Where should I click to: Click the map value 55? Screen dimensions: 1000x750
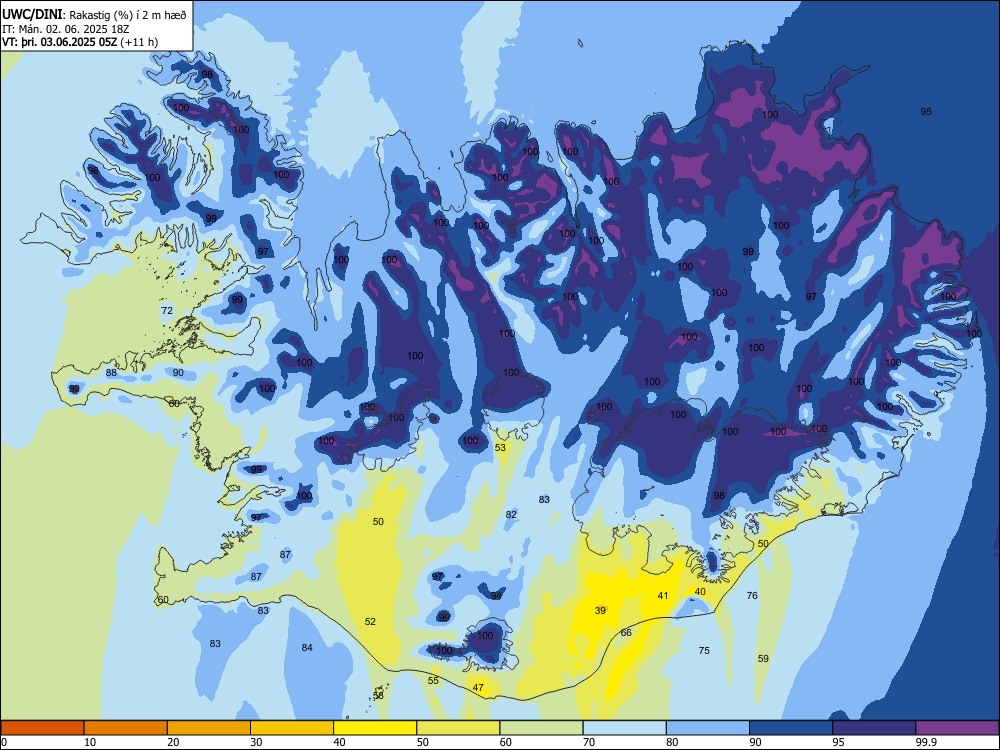434,680
